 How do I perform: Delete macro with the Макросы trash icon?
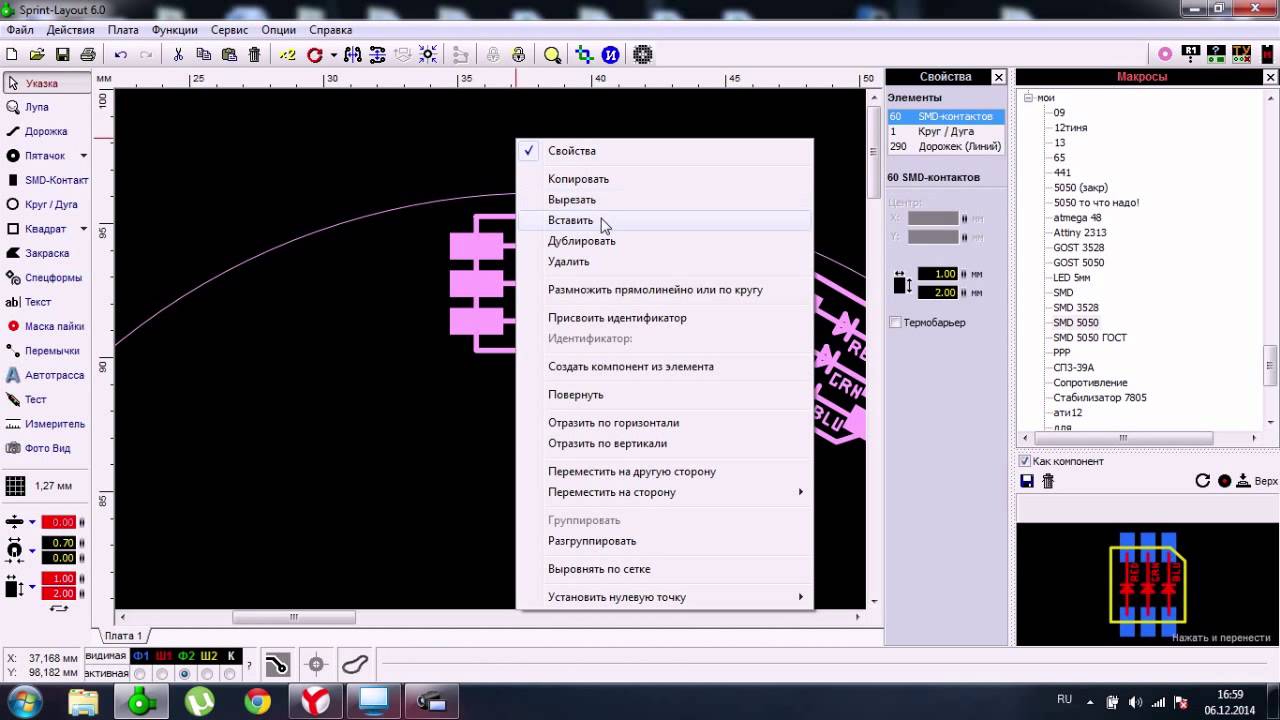(x=1048, y=481)
